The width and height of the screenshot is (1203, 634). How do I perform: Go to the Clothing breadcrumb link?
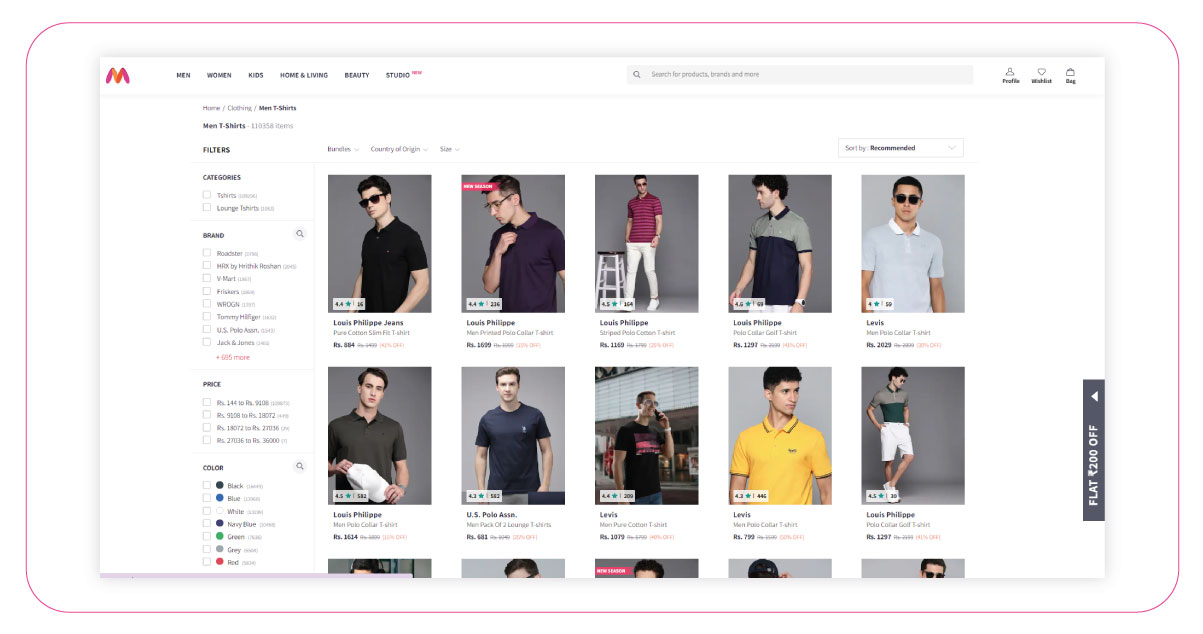pyautogui.click(x=239, y=108)
